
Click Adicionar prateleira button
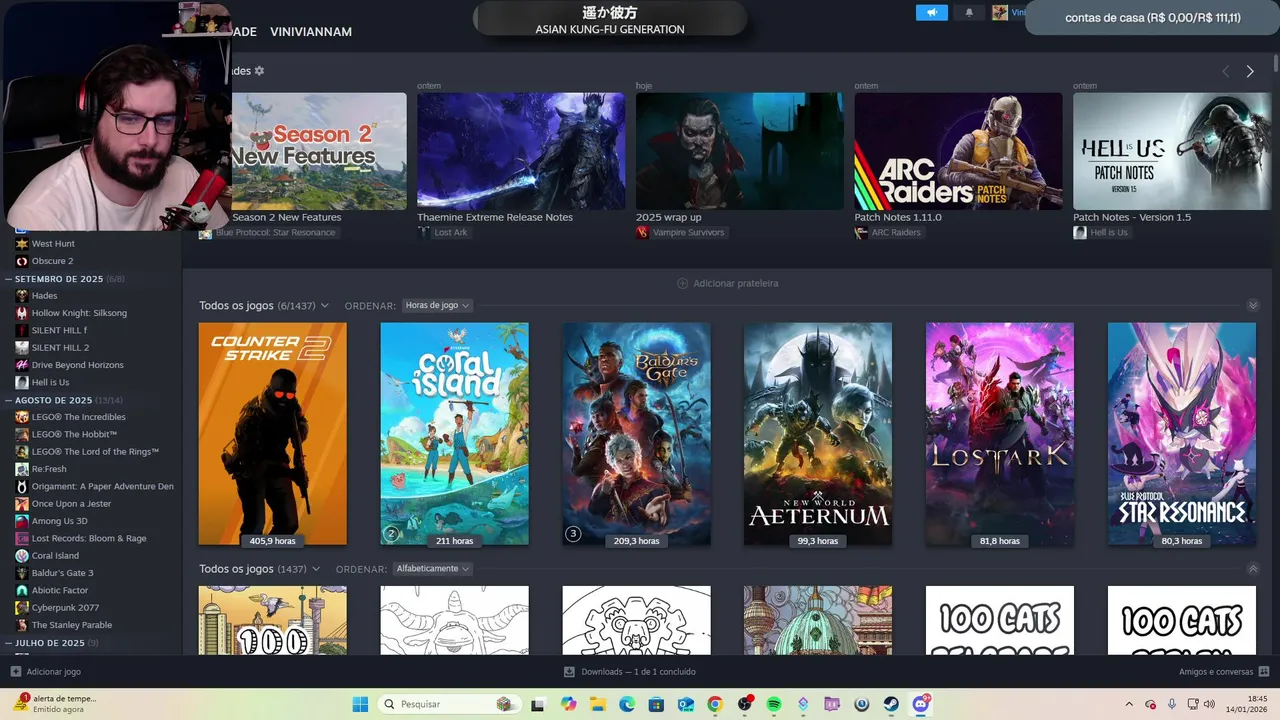tap(727, 283)
